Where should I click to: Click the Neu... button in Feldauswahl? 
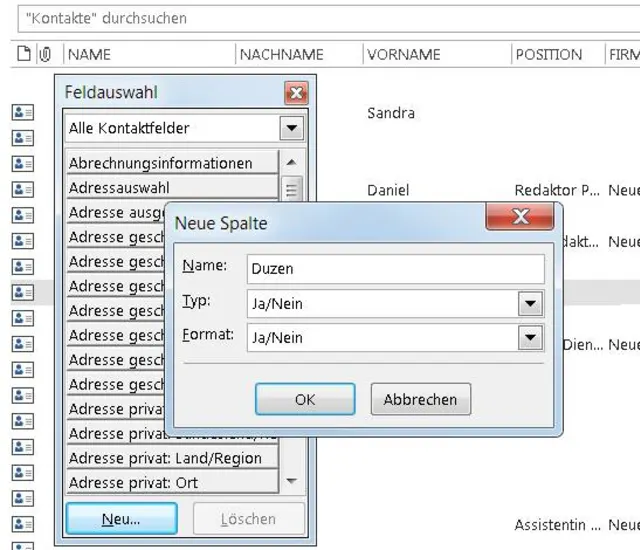tap(121, 519)
